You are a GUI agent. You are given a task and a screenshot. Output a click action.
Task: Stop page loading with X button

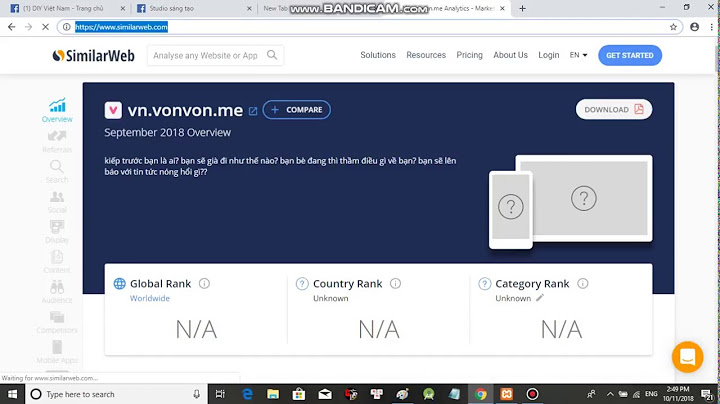pyautogui.click(x=45, y=27)
